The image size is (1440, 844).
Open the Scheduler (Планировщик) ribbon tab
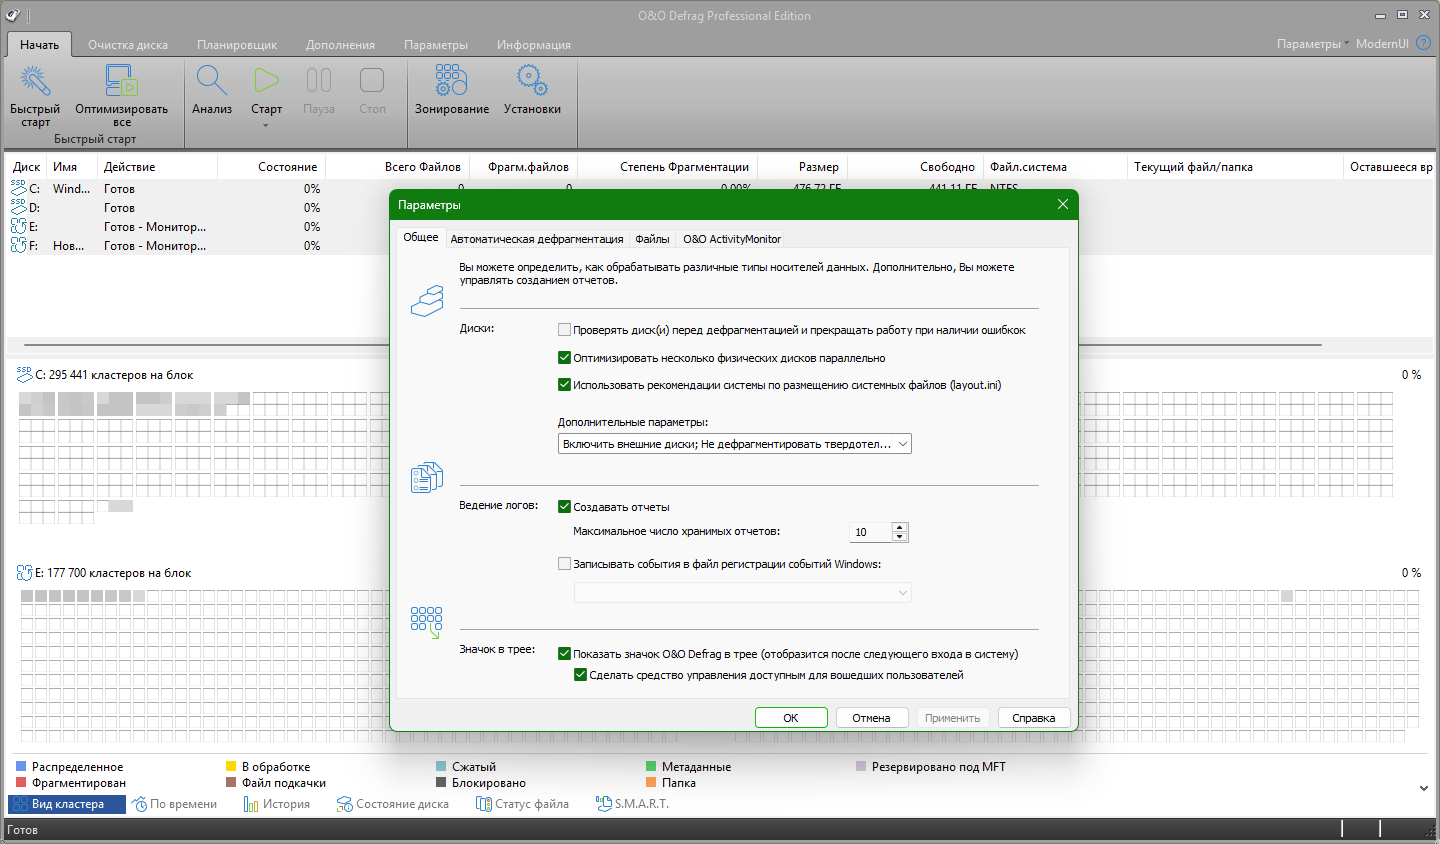pos(237,45)
